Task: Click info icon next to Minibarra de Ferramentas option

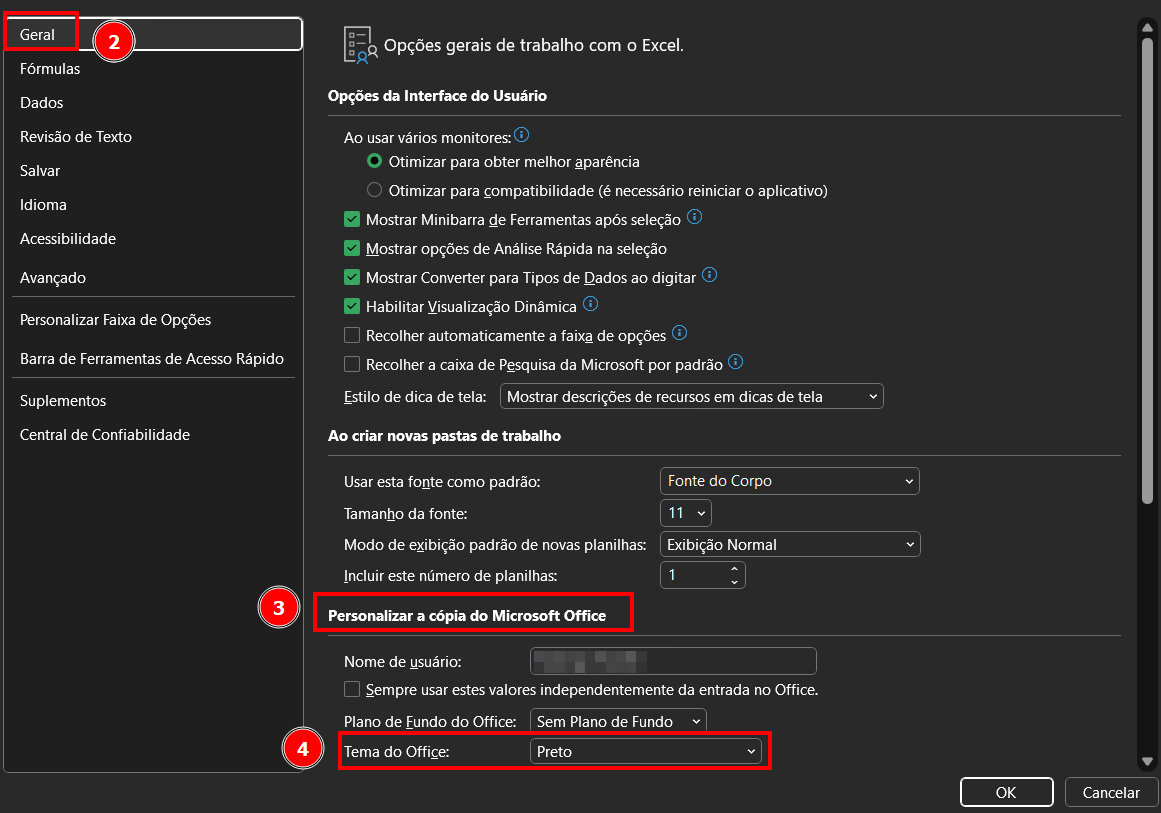Action: tap(695, 217)
